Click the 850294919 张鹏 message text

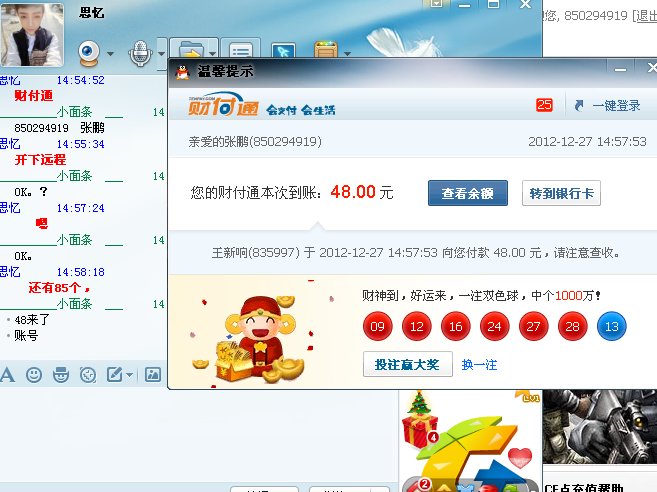pos(59,128)
